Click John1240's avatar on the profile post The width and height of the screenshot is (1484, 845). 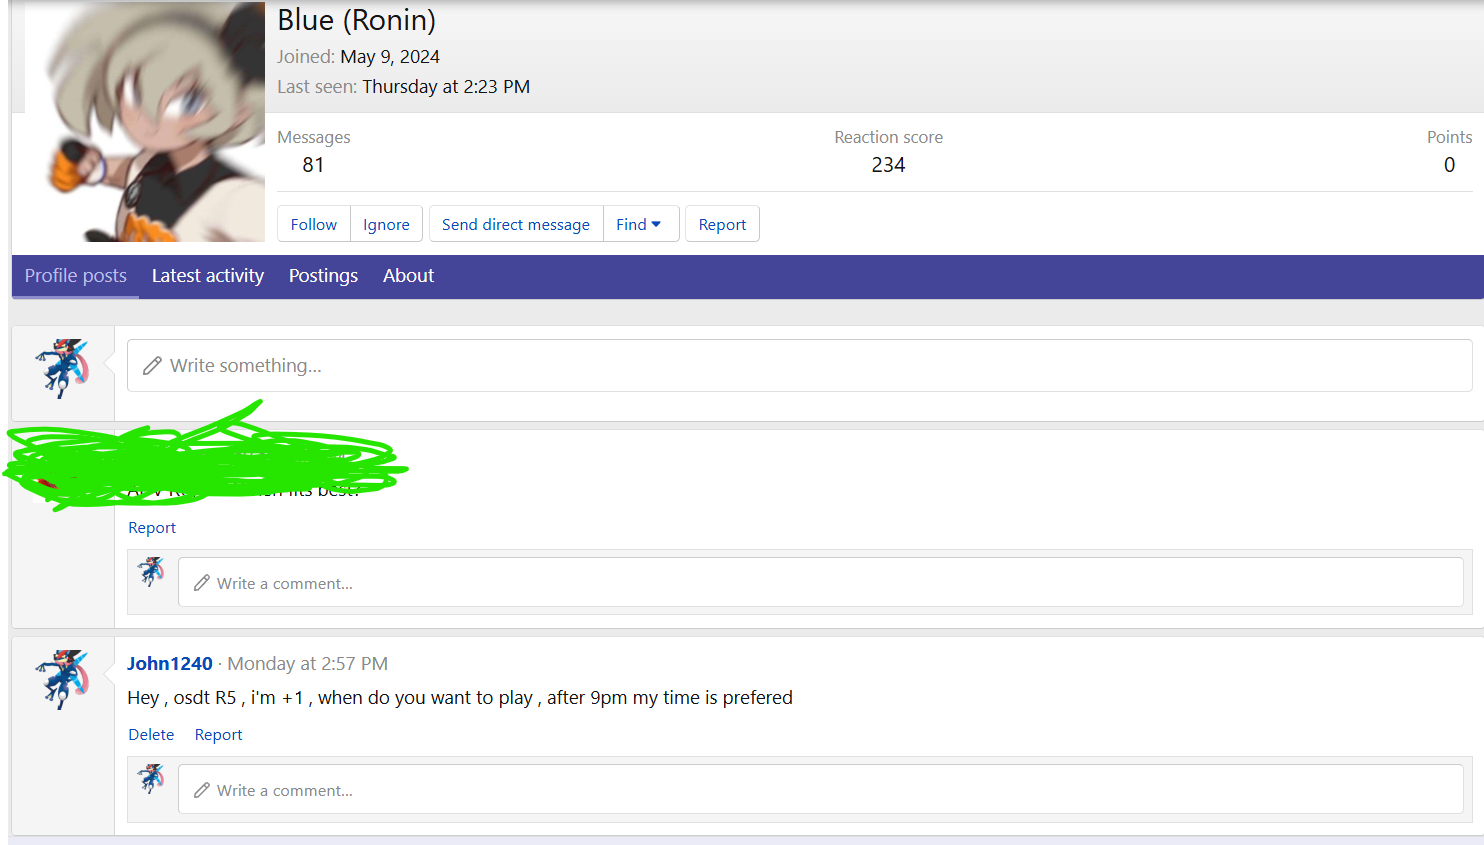(63, 679)
